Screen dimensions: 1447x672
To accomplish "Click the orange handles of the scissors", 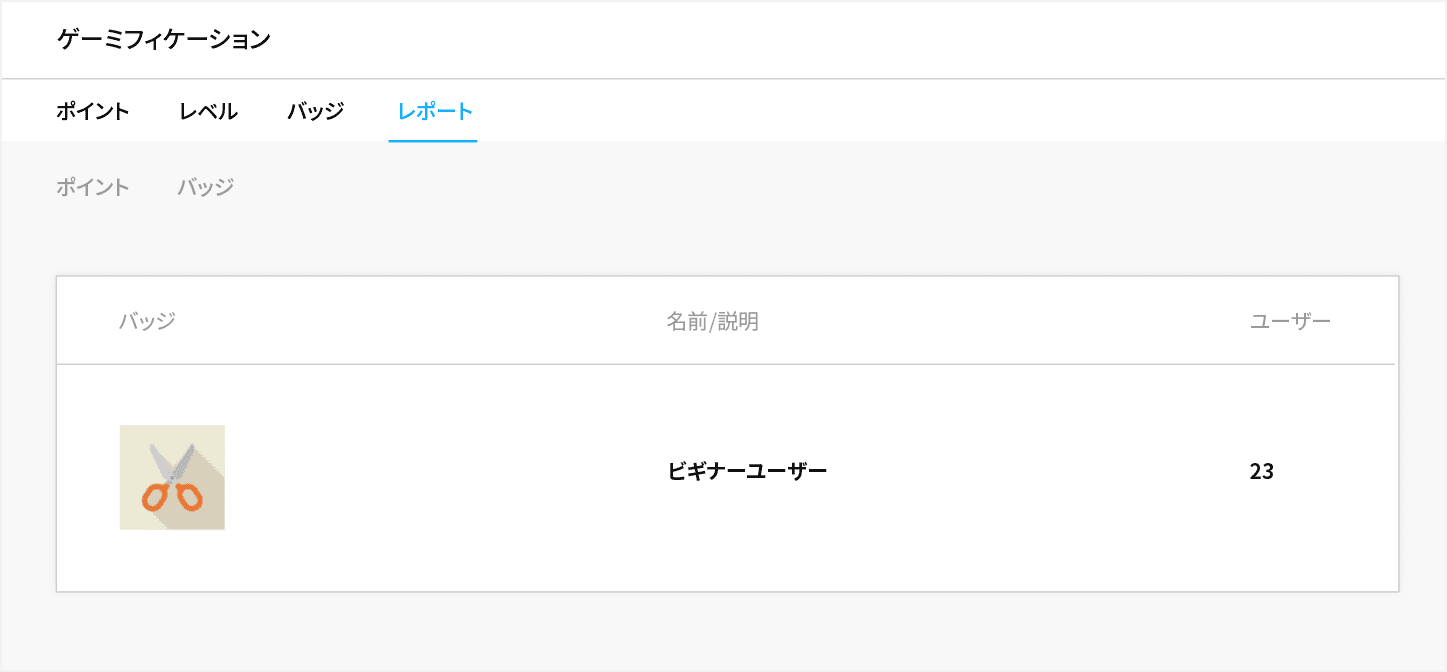I will click(172, 497).
